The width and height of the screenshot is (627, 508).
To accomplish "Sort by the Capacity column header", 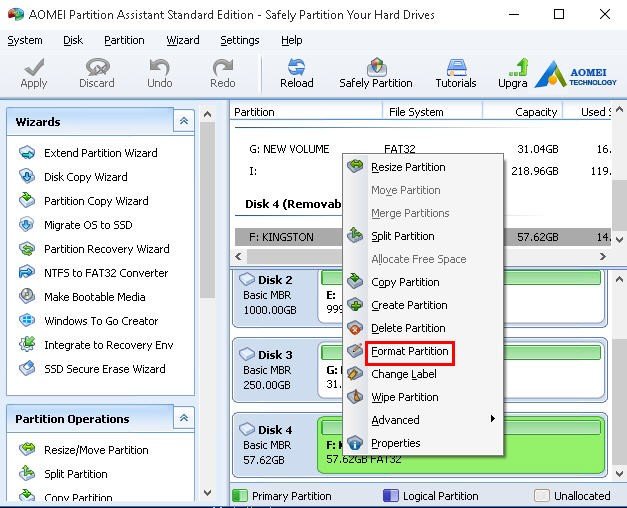I will pyautogui.click(x=523, y=112).
